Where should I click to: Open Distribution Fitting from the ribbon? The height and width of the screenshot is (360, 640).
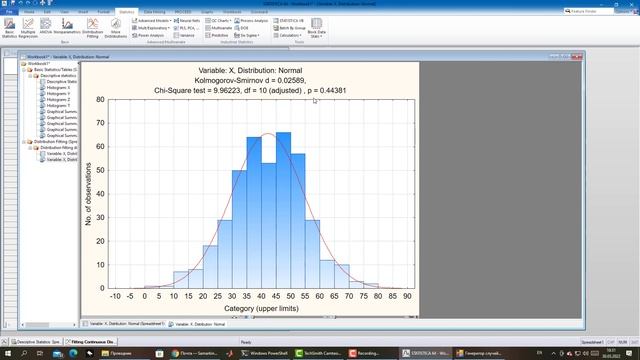93,28
